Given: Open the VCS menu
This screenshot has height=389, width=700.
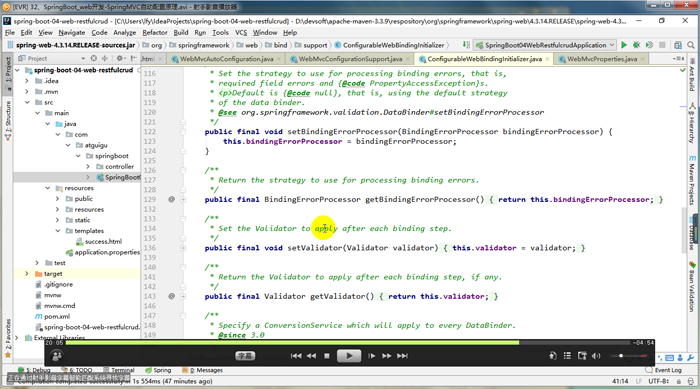Looking at the screenshot, I should point(241,33).
